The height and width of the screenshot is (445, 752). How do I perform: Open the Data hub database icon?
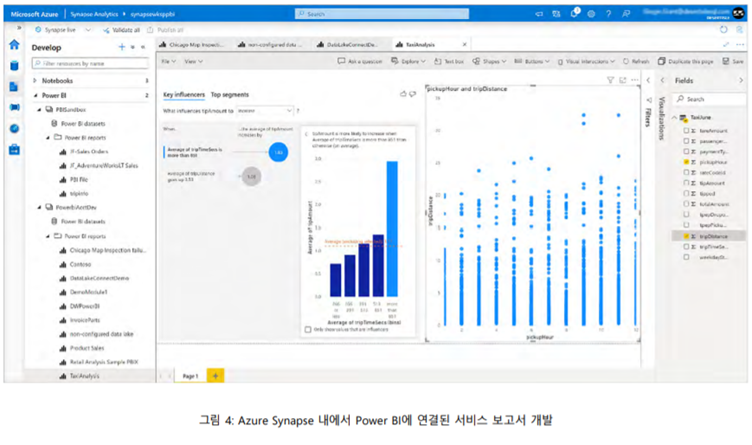14,66
